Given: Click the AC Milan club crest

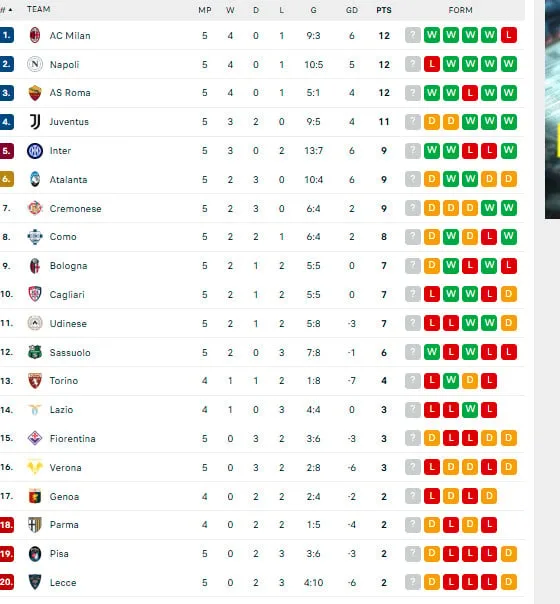Looking at the screenshot, I should coord(35,35).
